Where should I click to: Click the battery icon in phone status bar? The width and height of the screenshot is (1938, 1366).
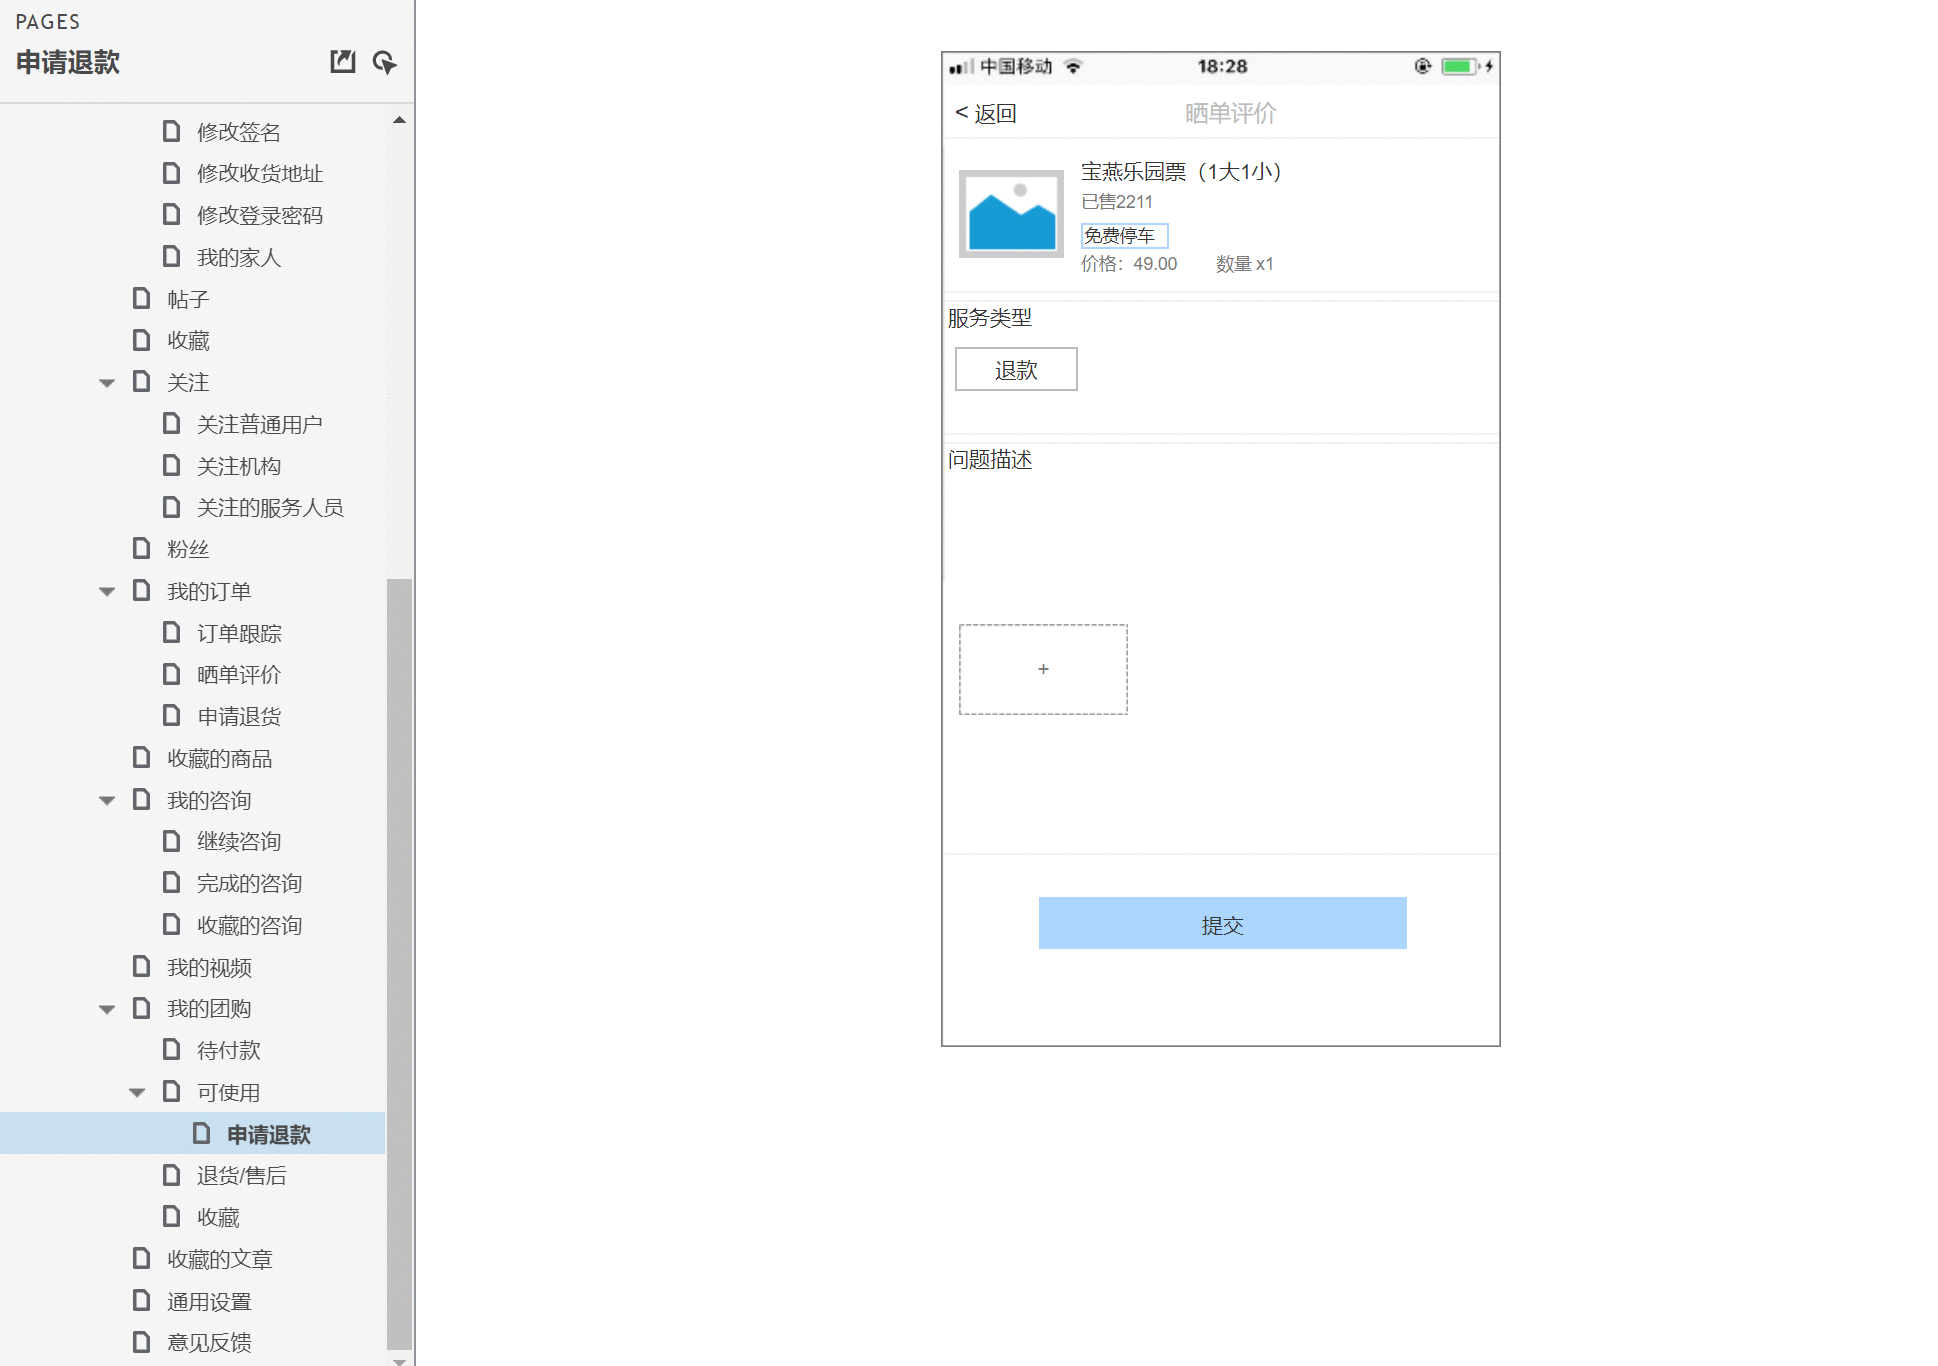point(1459,66)
